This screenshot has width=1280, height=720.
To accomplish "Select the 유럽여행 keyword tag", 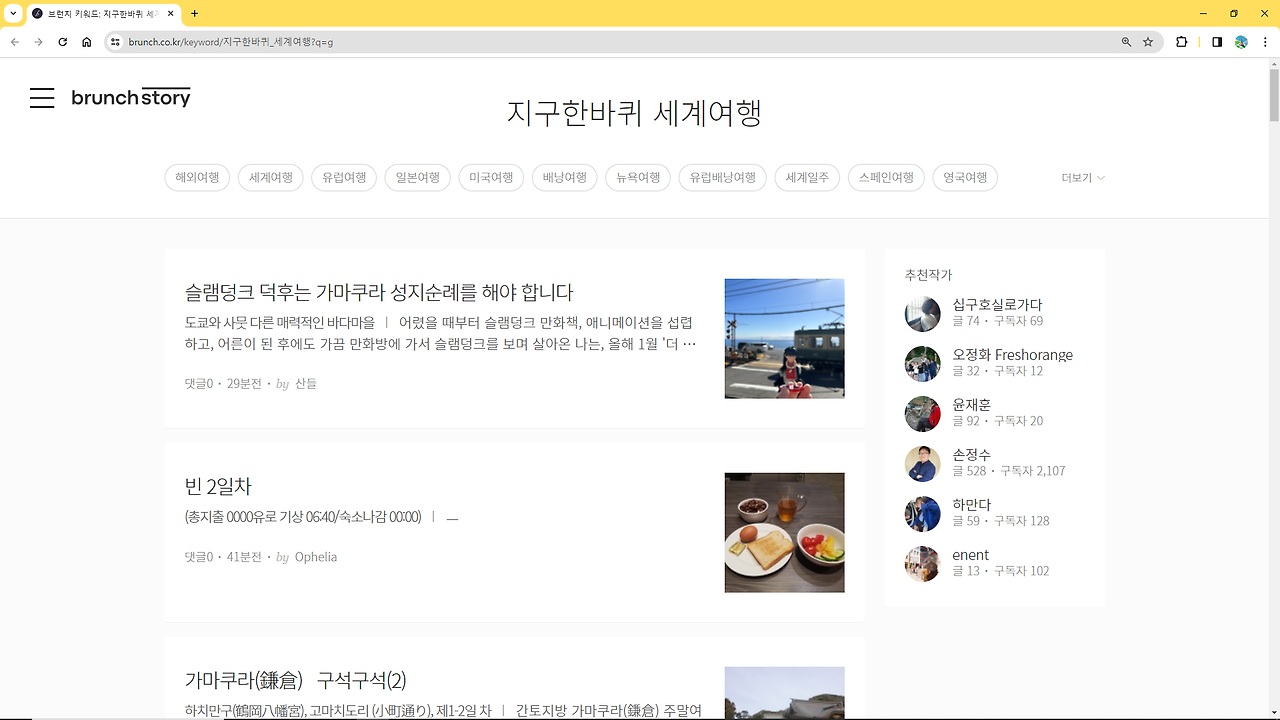I will [344, 178].
